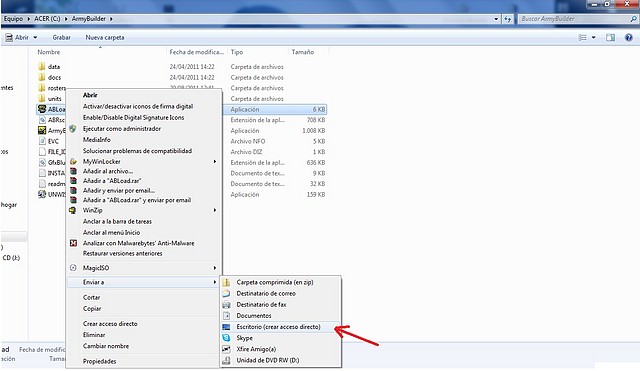Click the MyWinLocker folder icon
The image size is (640, 371).
(73, 162)
